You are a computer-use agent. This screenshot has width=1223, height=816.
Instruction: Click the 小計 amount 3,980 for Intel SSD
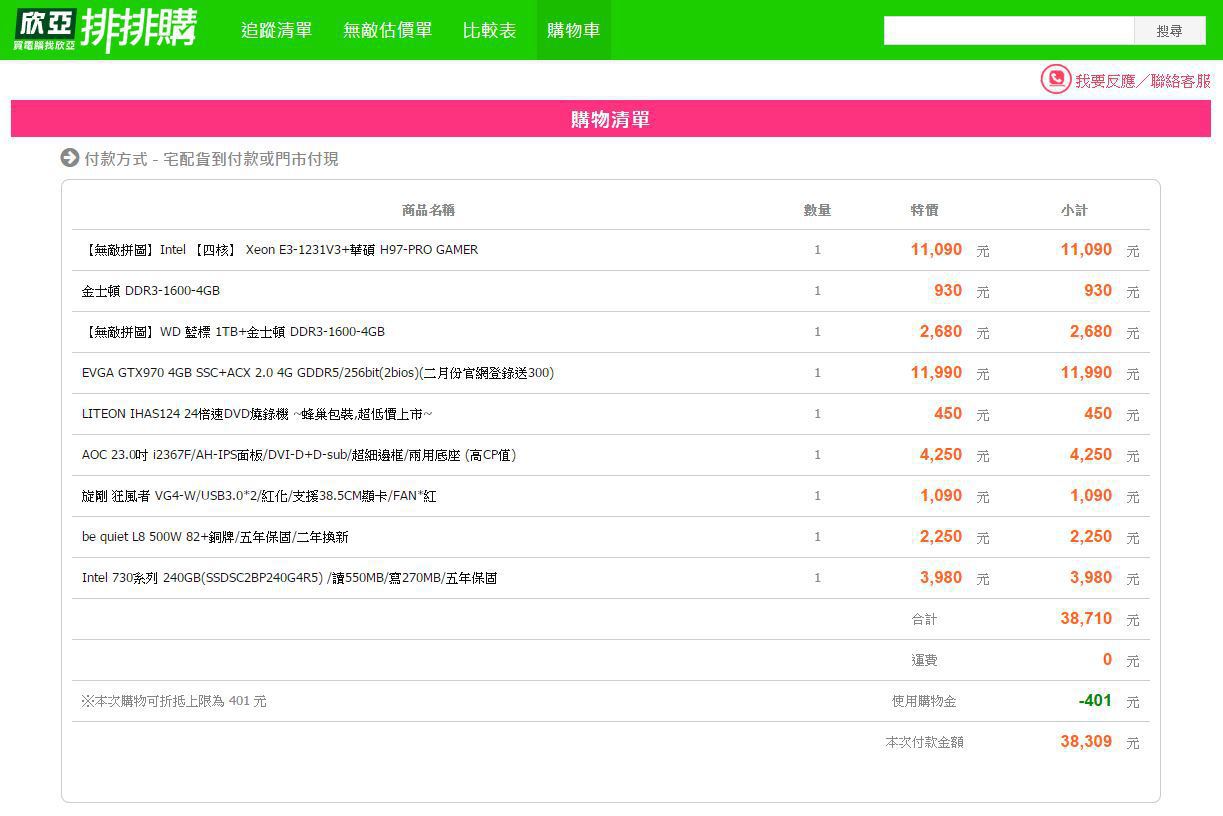tap(1091, 578)
